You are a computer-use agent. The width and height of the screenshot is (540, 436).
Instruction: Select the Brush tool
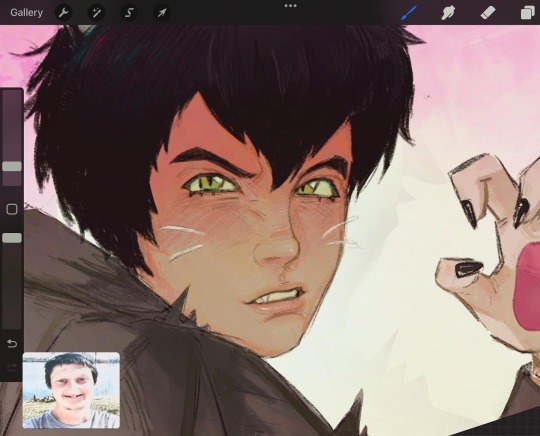pos(409,13)
